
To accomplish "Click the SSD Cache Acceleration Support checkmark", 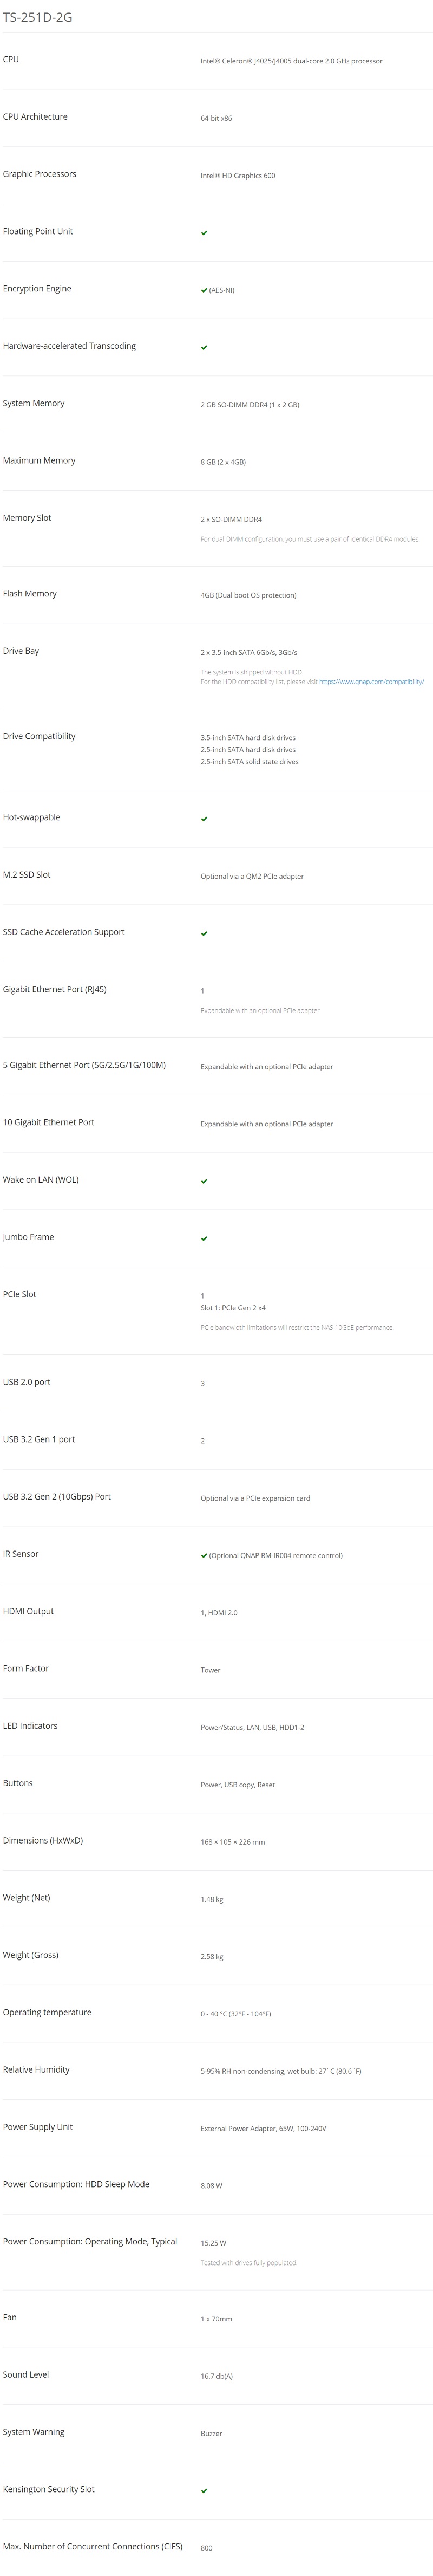I will click(204, 934).
